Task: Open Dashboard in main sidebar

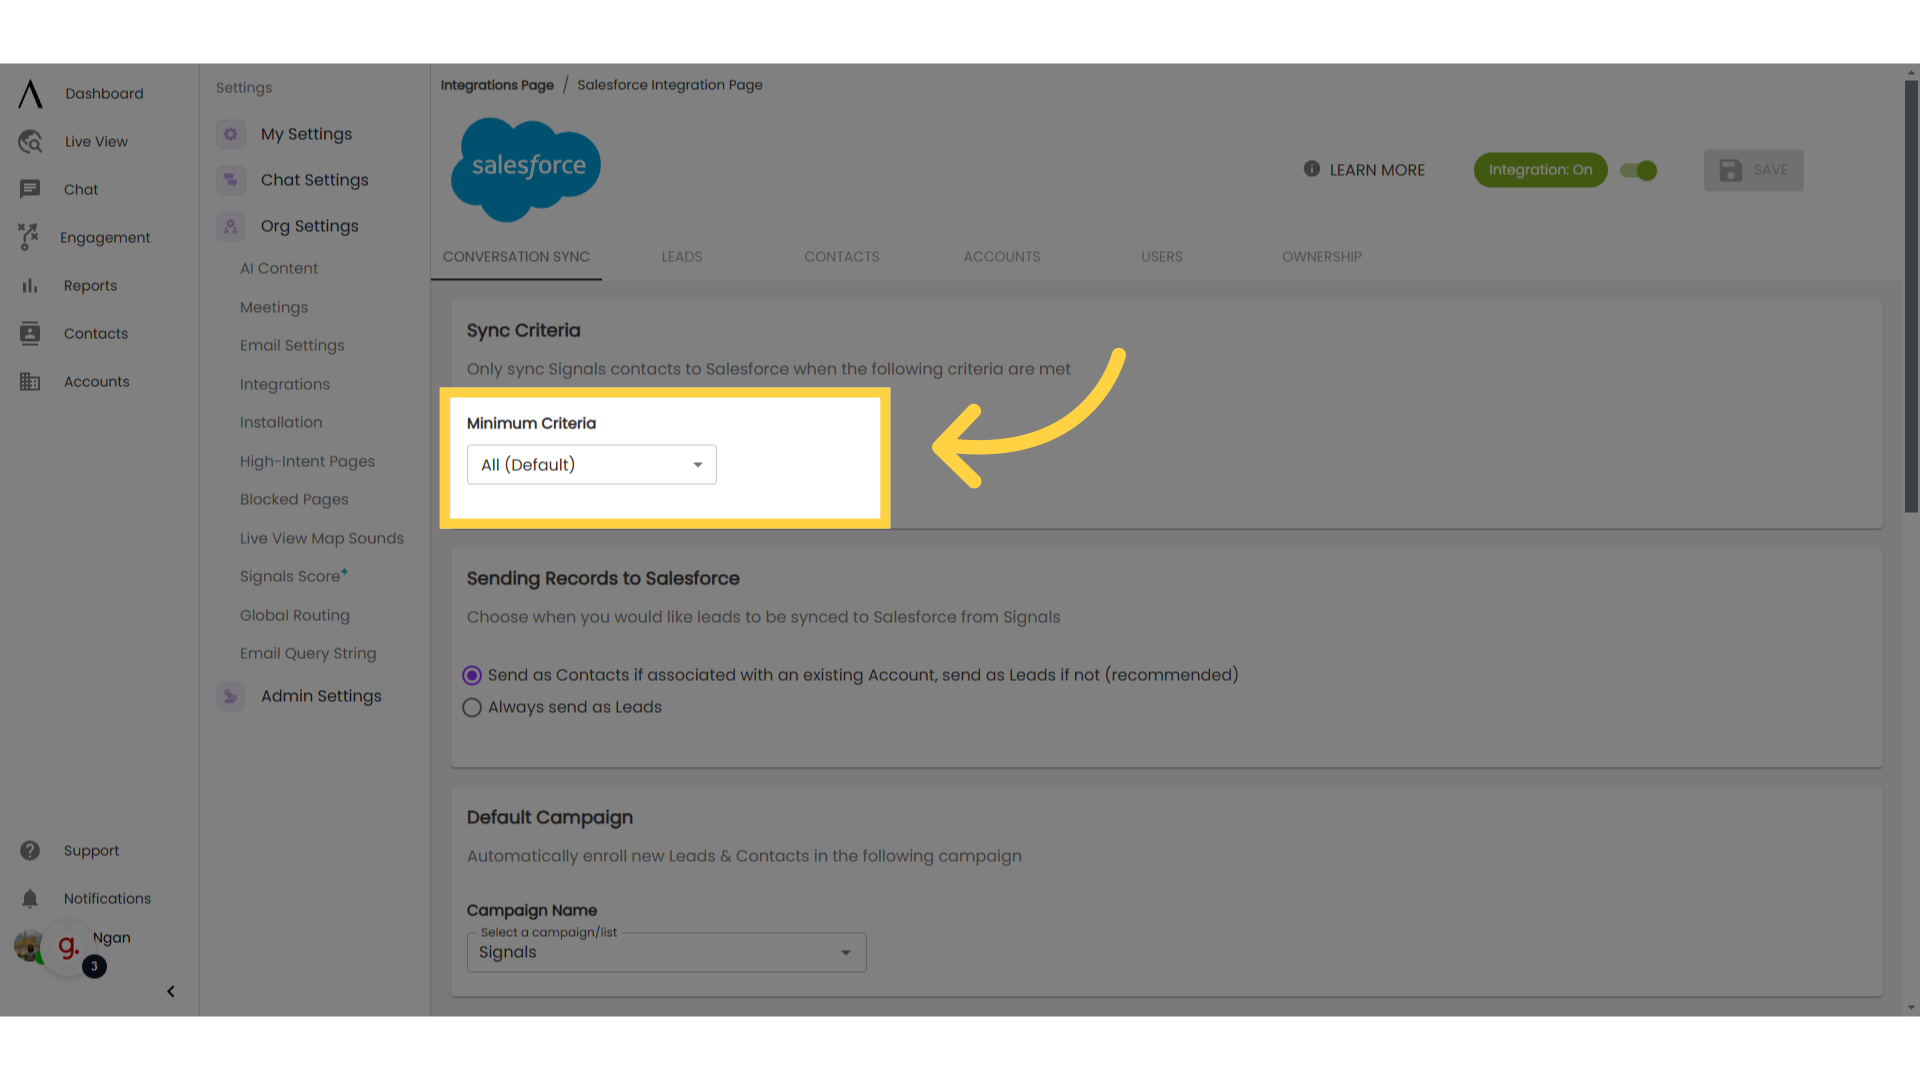Action: click(104, 94)
